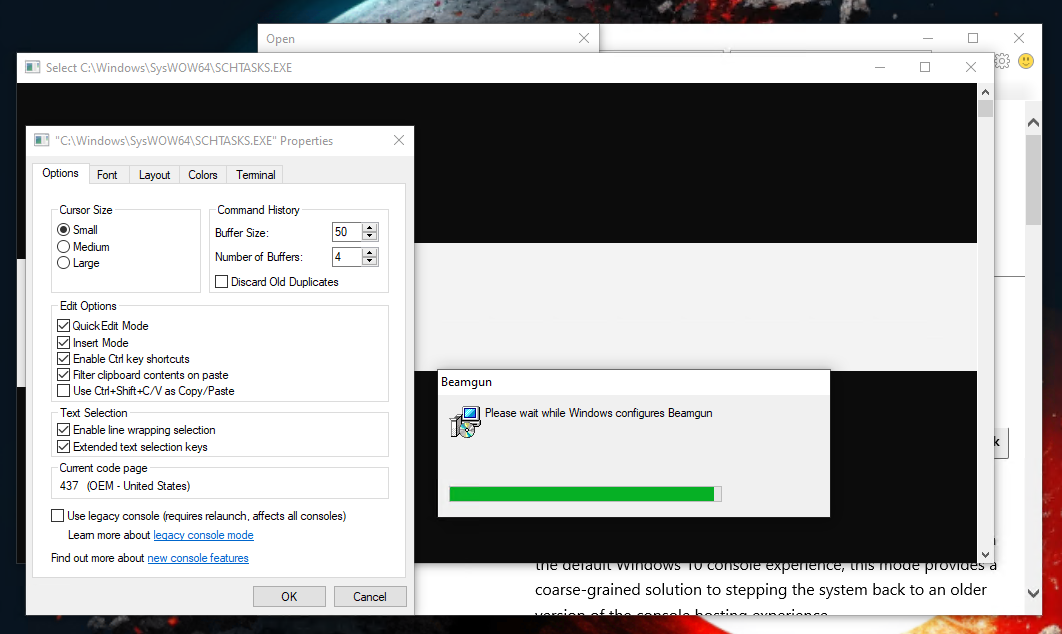Enable Discard Old Duplicates
1062x634 pixels.
tap(222, 282)
